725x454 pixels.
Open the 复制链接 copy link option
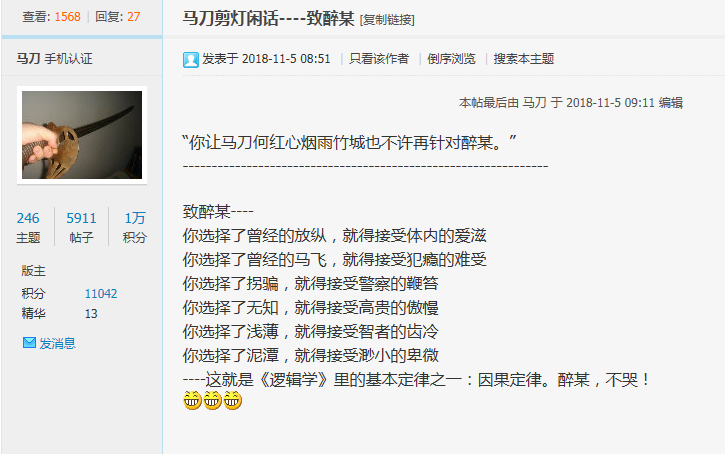point(387,20)
